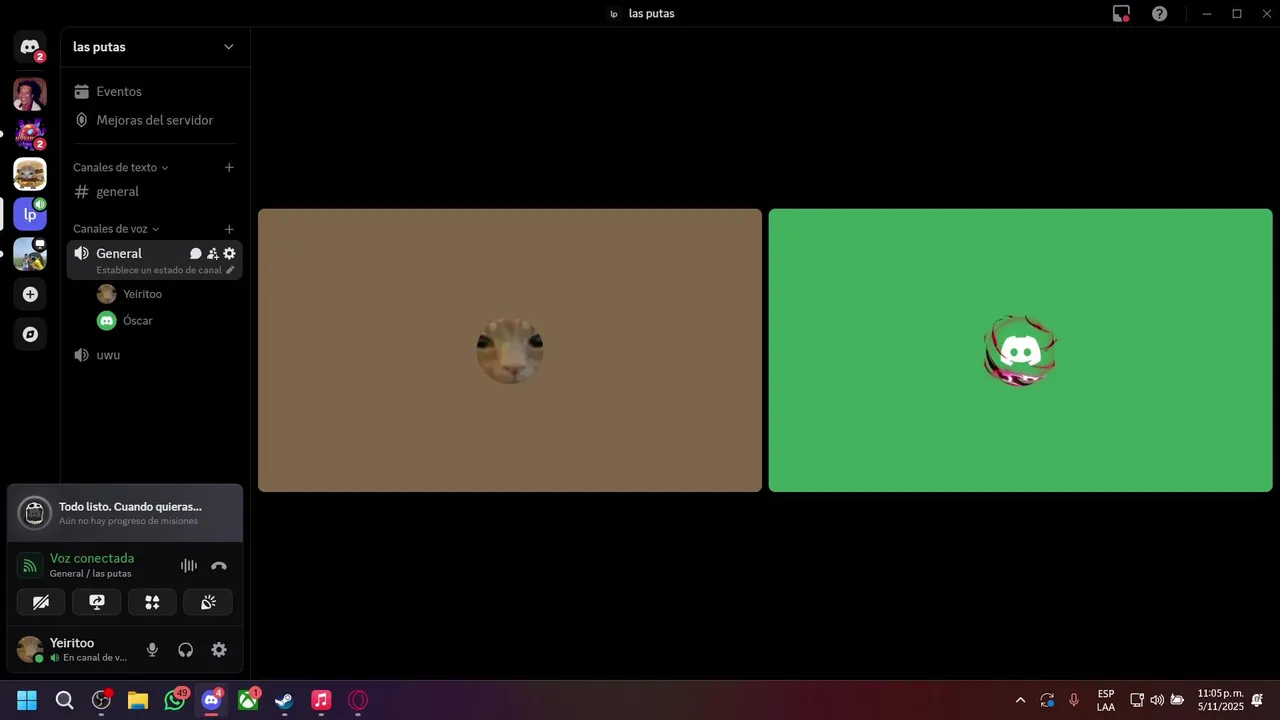This screenshot has width=1280, height=720.
Task: Add a server with the plus icon
Action: [30, 294]
